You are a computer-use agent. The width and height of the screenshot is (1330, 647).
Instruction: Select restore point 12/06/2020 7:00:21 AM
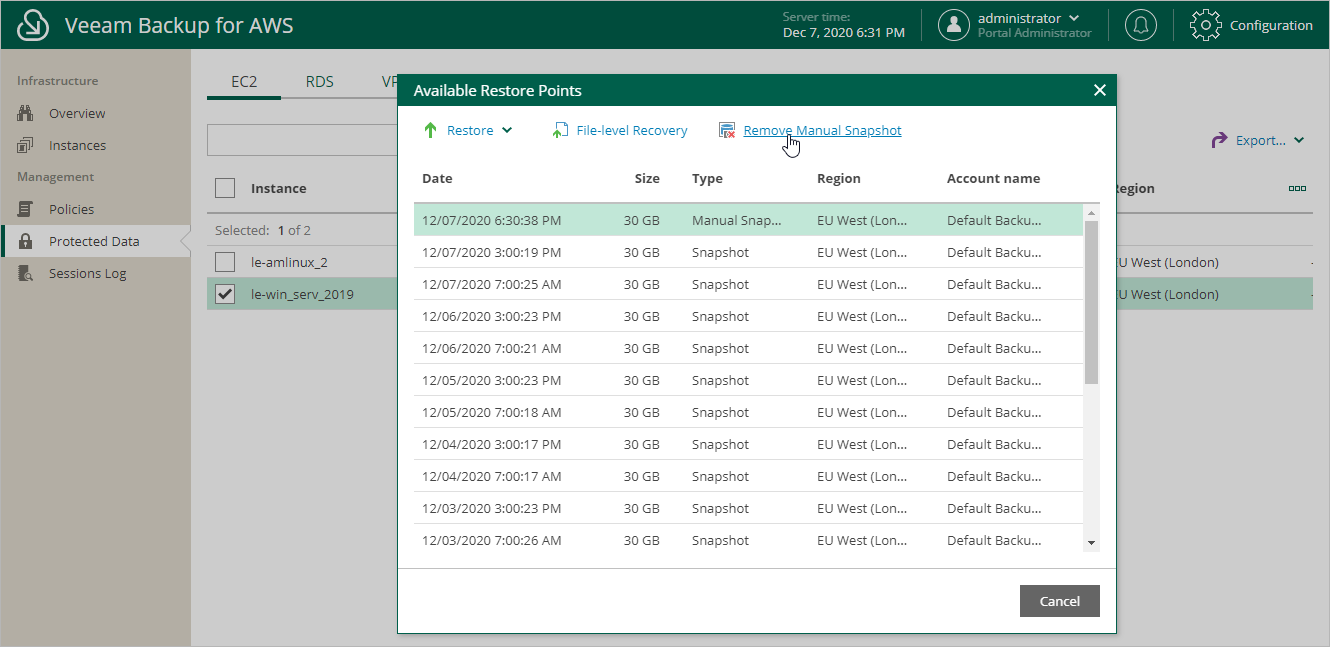tap(748, 348)
